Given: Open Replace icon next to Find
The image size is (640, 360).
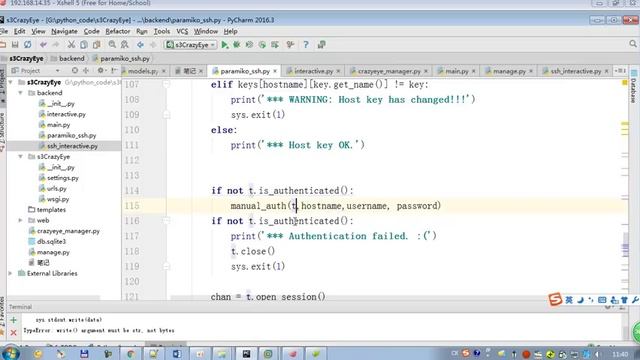Looking at the screenshot, I should [x=124, y=44].
